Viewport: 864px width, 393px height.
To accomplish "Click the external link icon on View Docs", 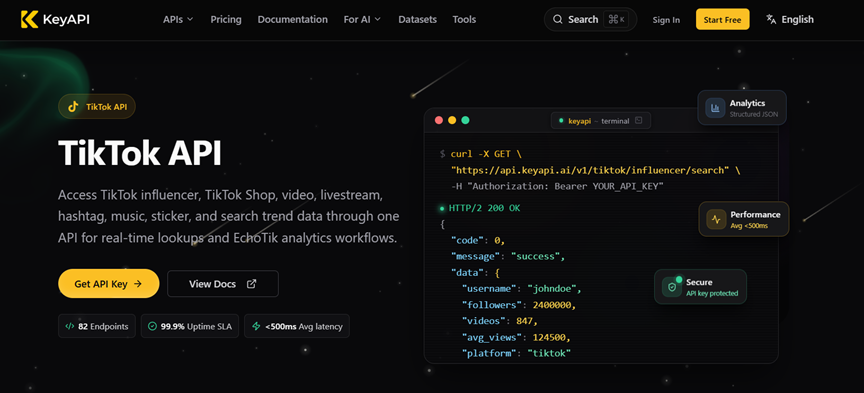I will tap(251, 284).
